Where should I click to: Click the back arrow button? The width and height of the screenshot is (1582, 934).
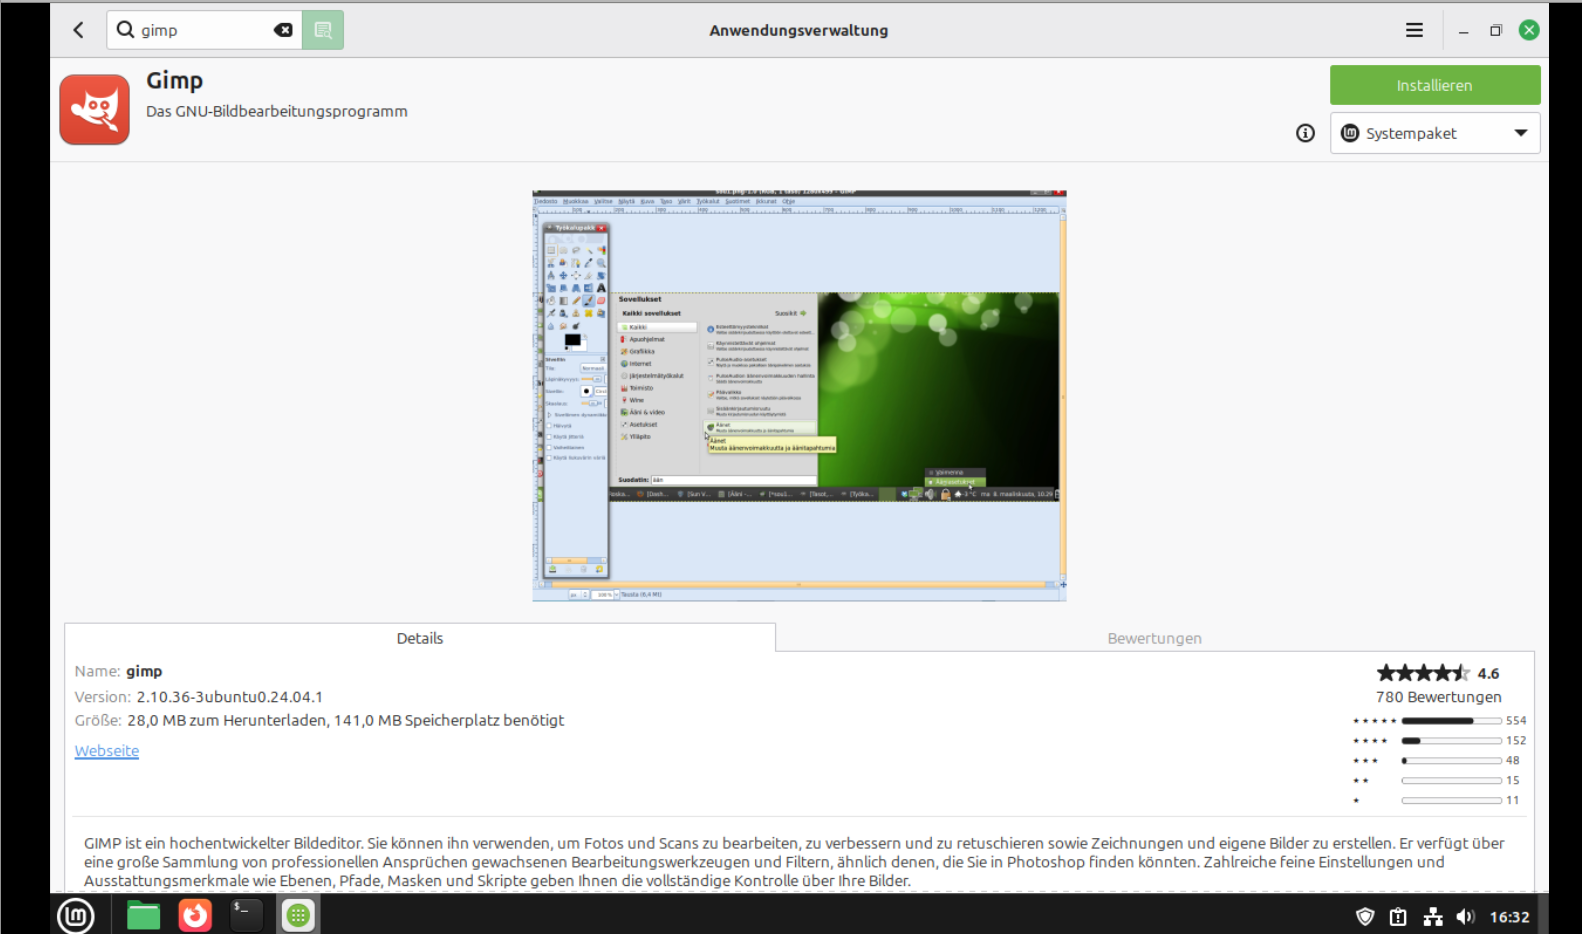[79, 30]
